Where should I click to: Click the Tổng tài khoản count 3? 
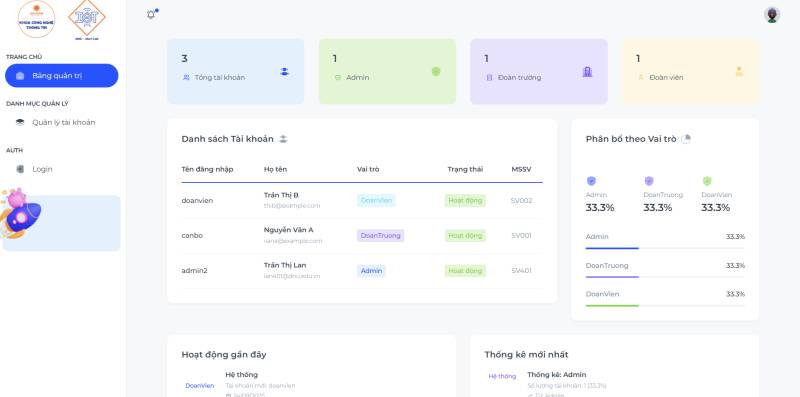point(184,59)
